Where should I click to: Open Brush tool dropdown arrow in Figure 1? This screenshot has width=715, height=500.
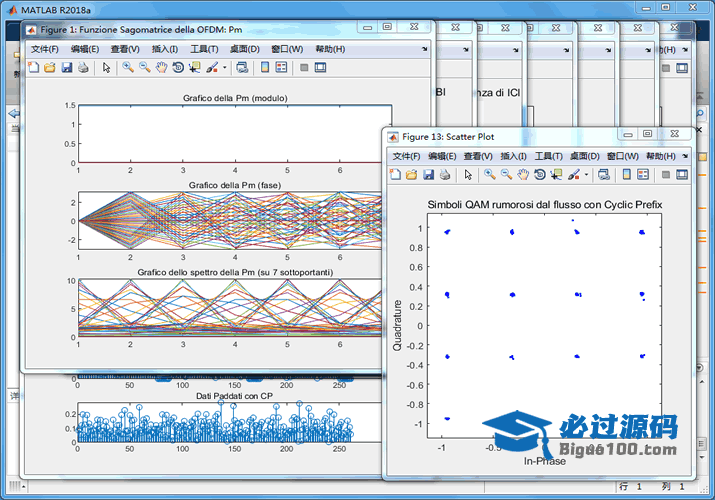tap(225, 68)
